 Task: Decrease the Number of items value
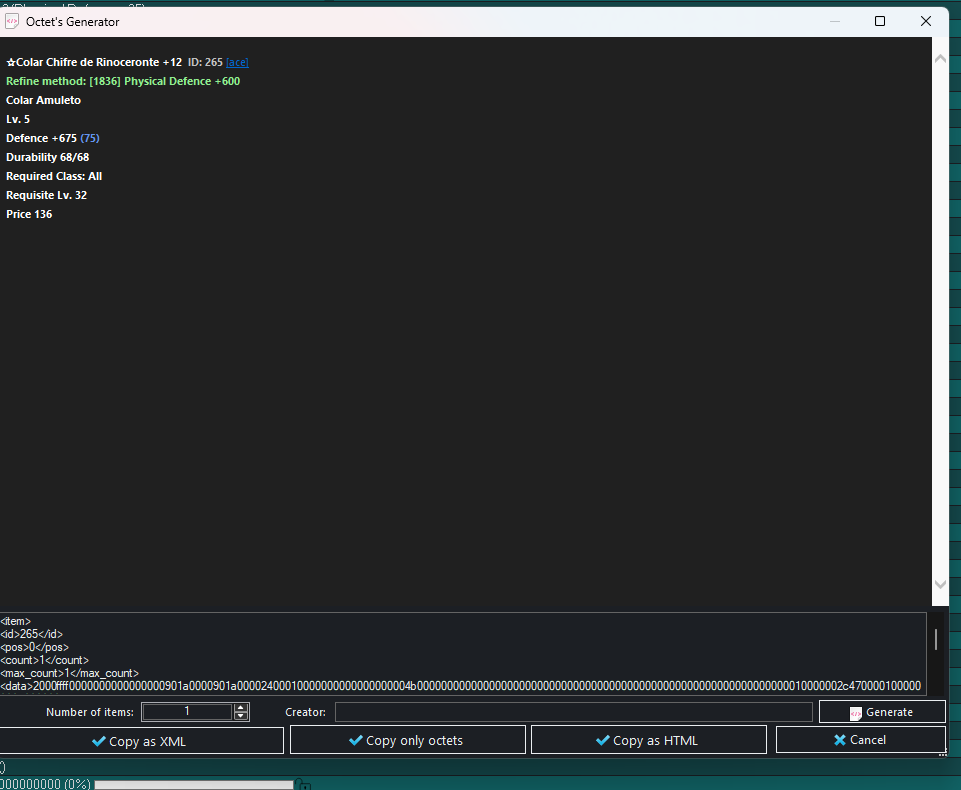pos(240,716)
